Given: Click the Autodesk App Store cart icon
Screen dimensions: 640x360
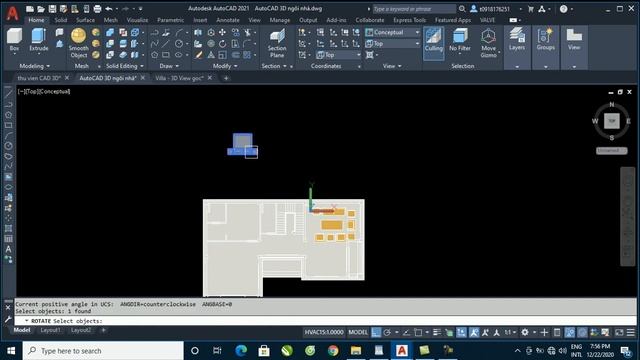Looking at the screenshot, I should point(531,9).
